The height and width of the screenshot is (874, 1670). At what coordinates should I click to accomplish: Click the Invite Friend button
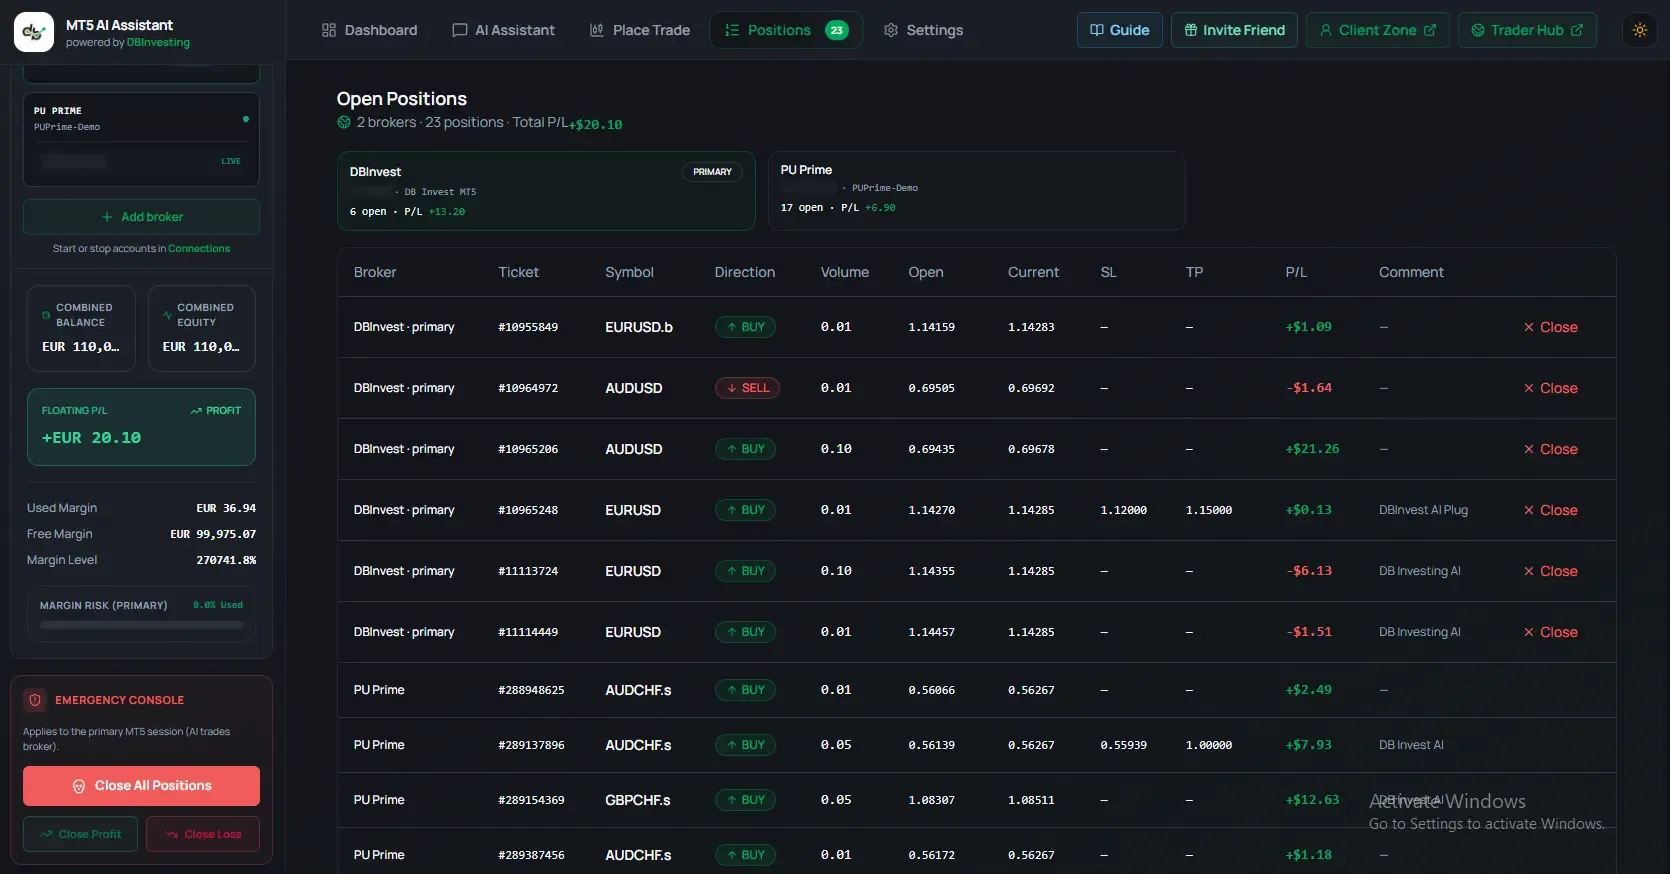1234,30
